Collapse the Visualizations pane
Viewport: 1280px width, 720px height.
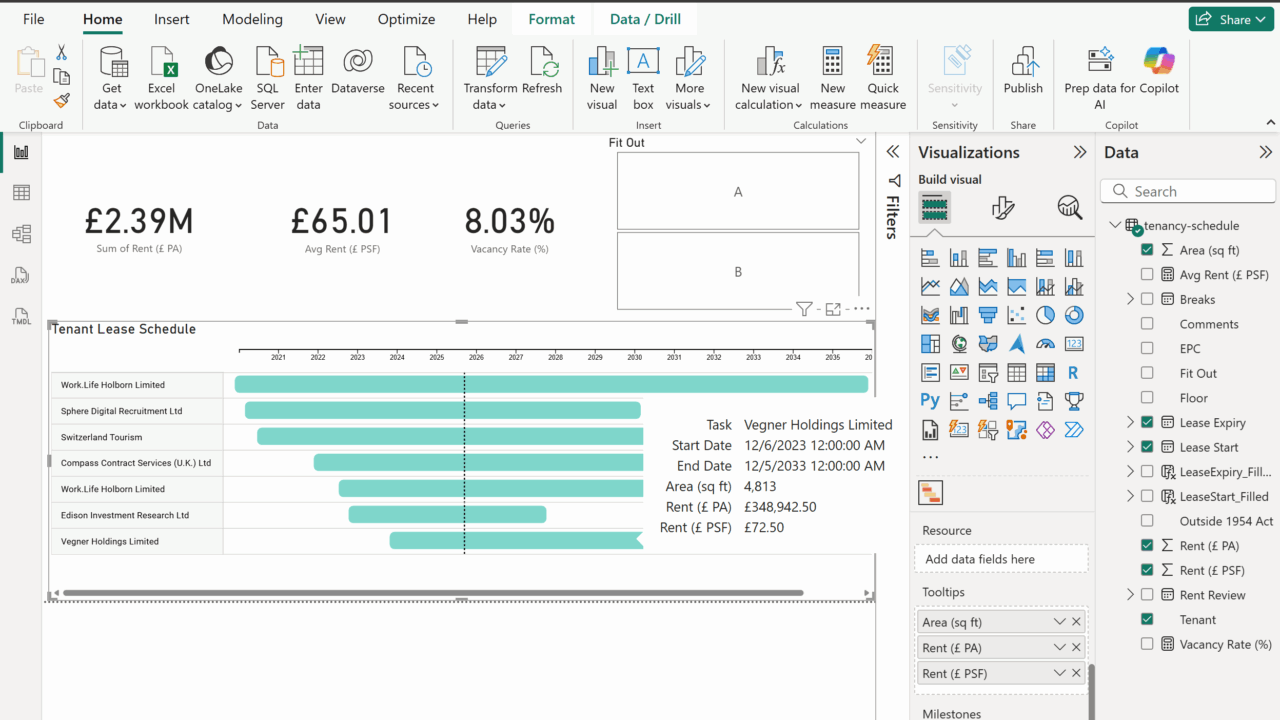(x=1080, y=153)
